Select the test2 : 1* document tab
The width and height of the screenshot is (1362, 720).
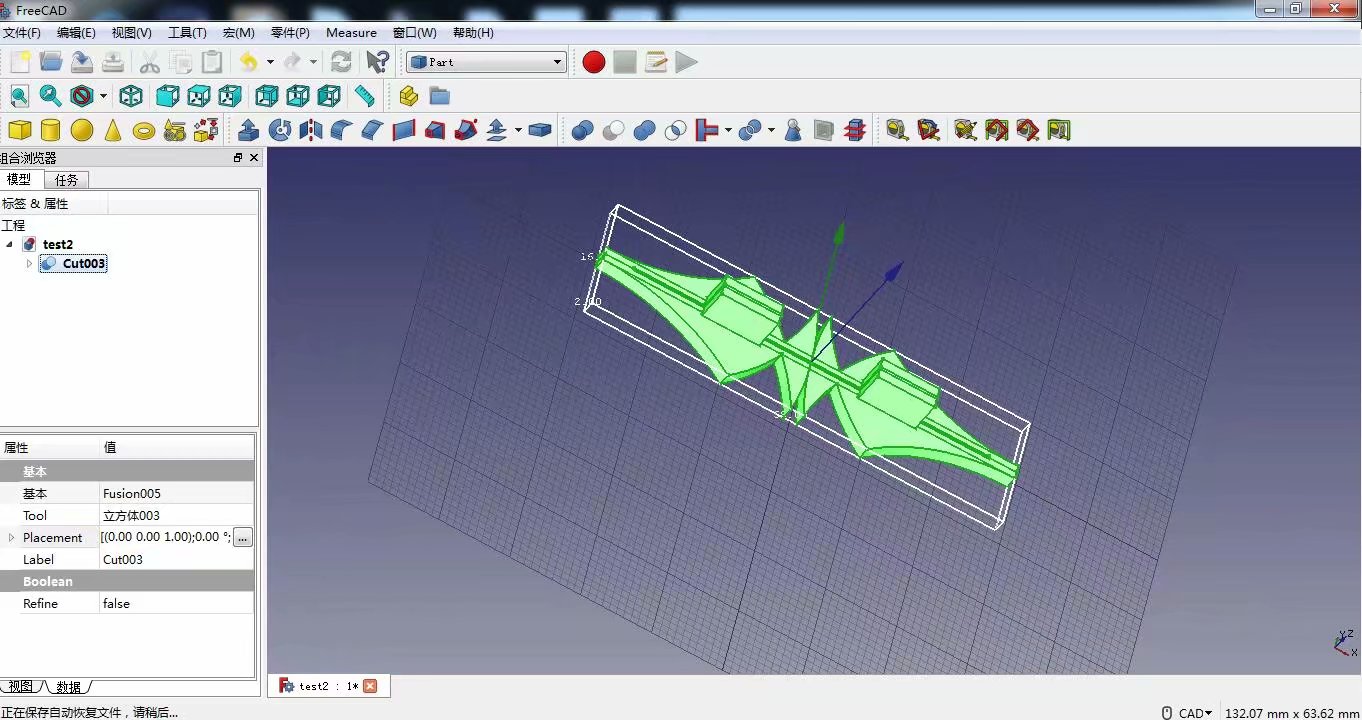(x=328, y=686)
